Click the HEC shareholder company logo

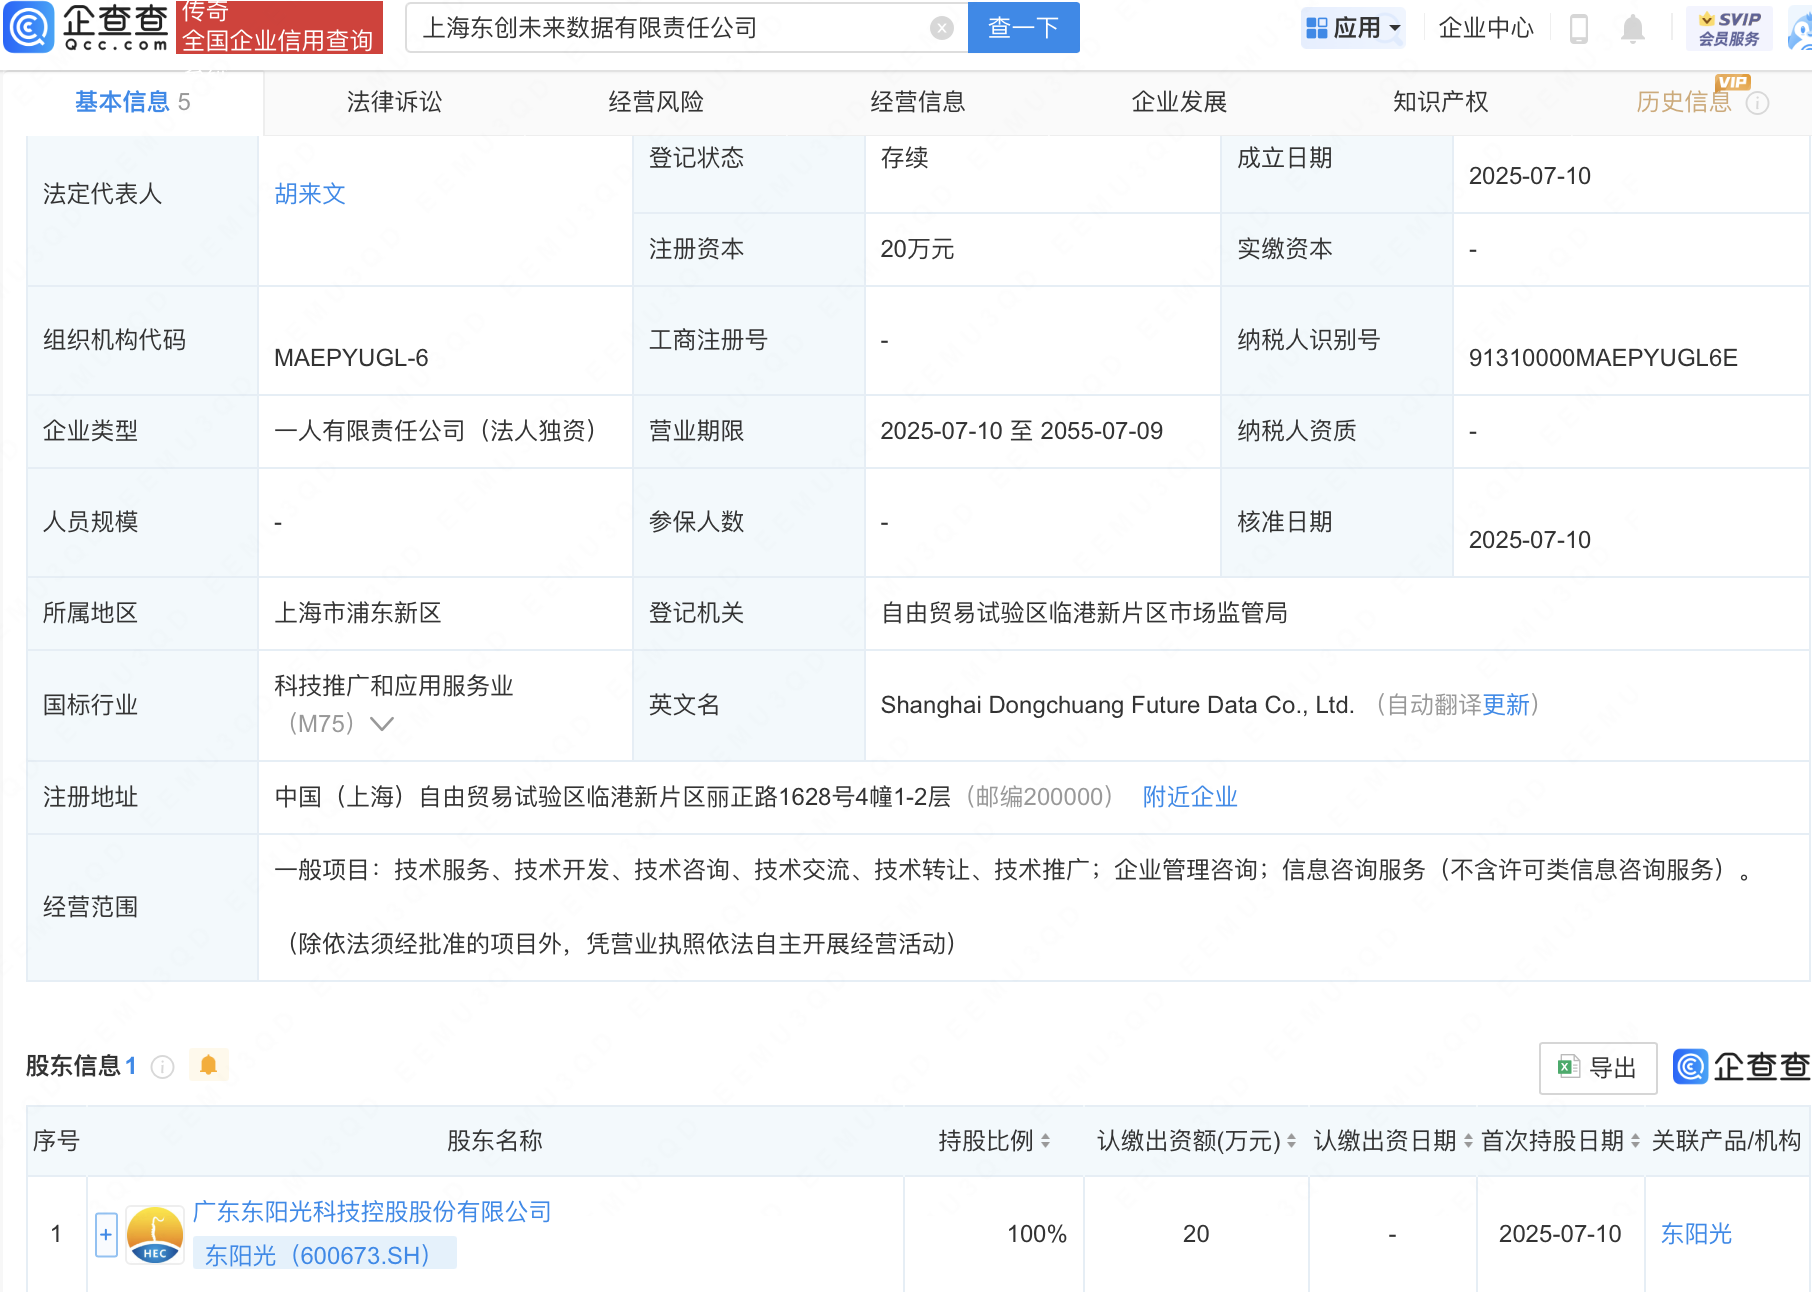[x=155, y=1235]
